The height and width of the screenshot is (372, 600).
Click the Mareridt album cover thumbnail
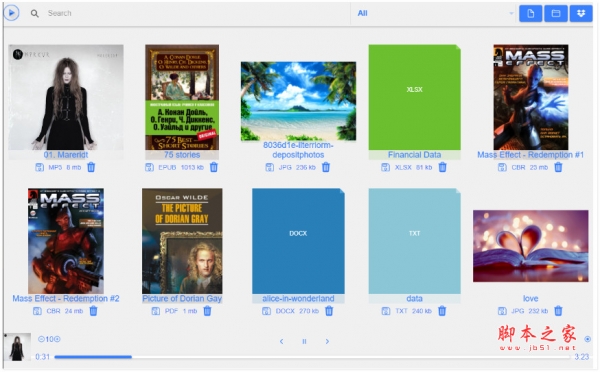66,97
